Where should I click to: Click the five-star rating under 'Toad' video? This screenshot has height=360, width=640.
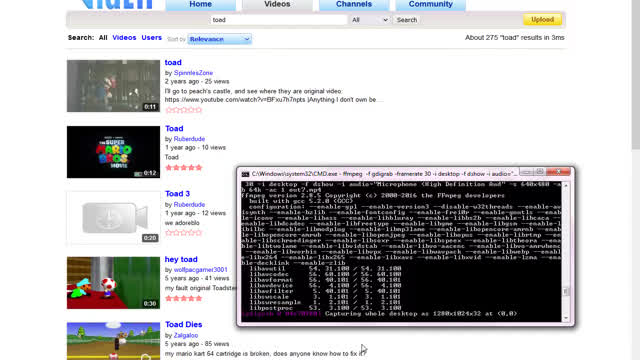(x=184, y=167)
